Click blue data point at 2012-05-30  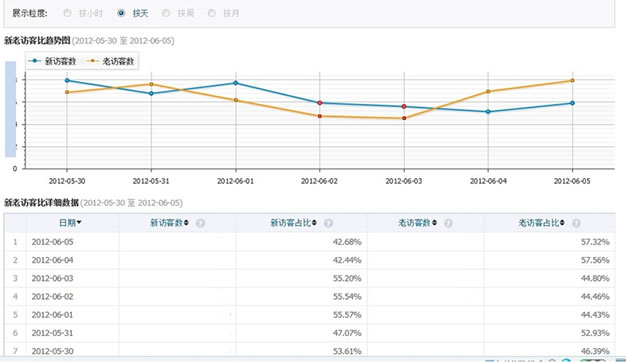pos(67,80)
